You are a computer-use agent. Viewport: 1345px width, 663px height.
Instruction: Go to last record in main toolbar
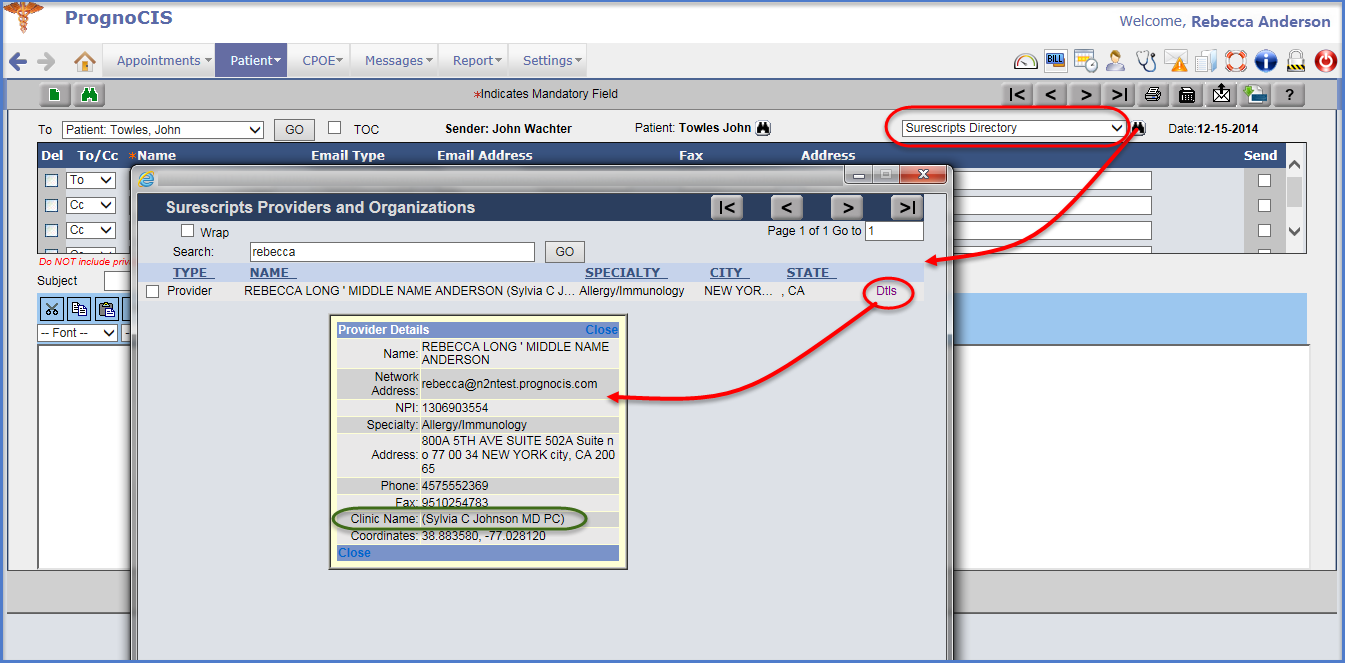[1119, 95]
